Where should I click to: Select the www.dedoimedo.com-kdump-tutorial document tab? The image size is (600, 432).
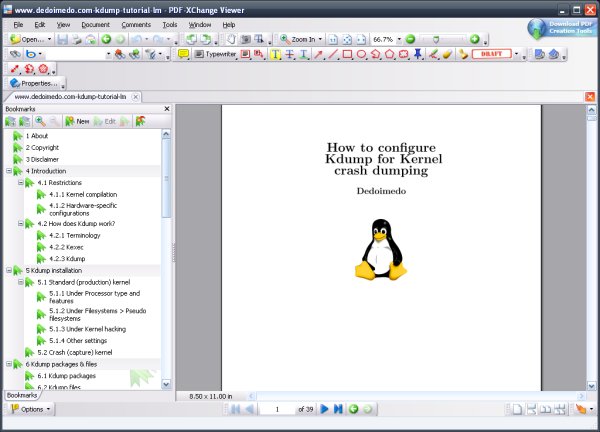coord(70,97)
